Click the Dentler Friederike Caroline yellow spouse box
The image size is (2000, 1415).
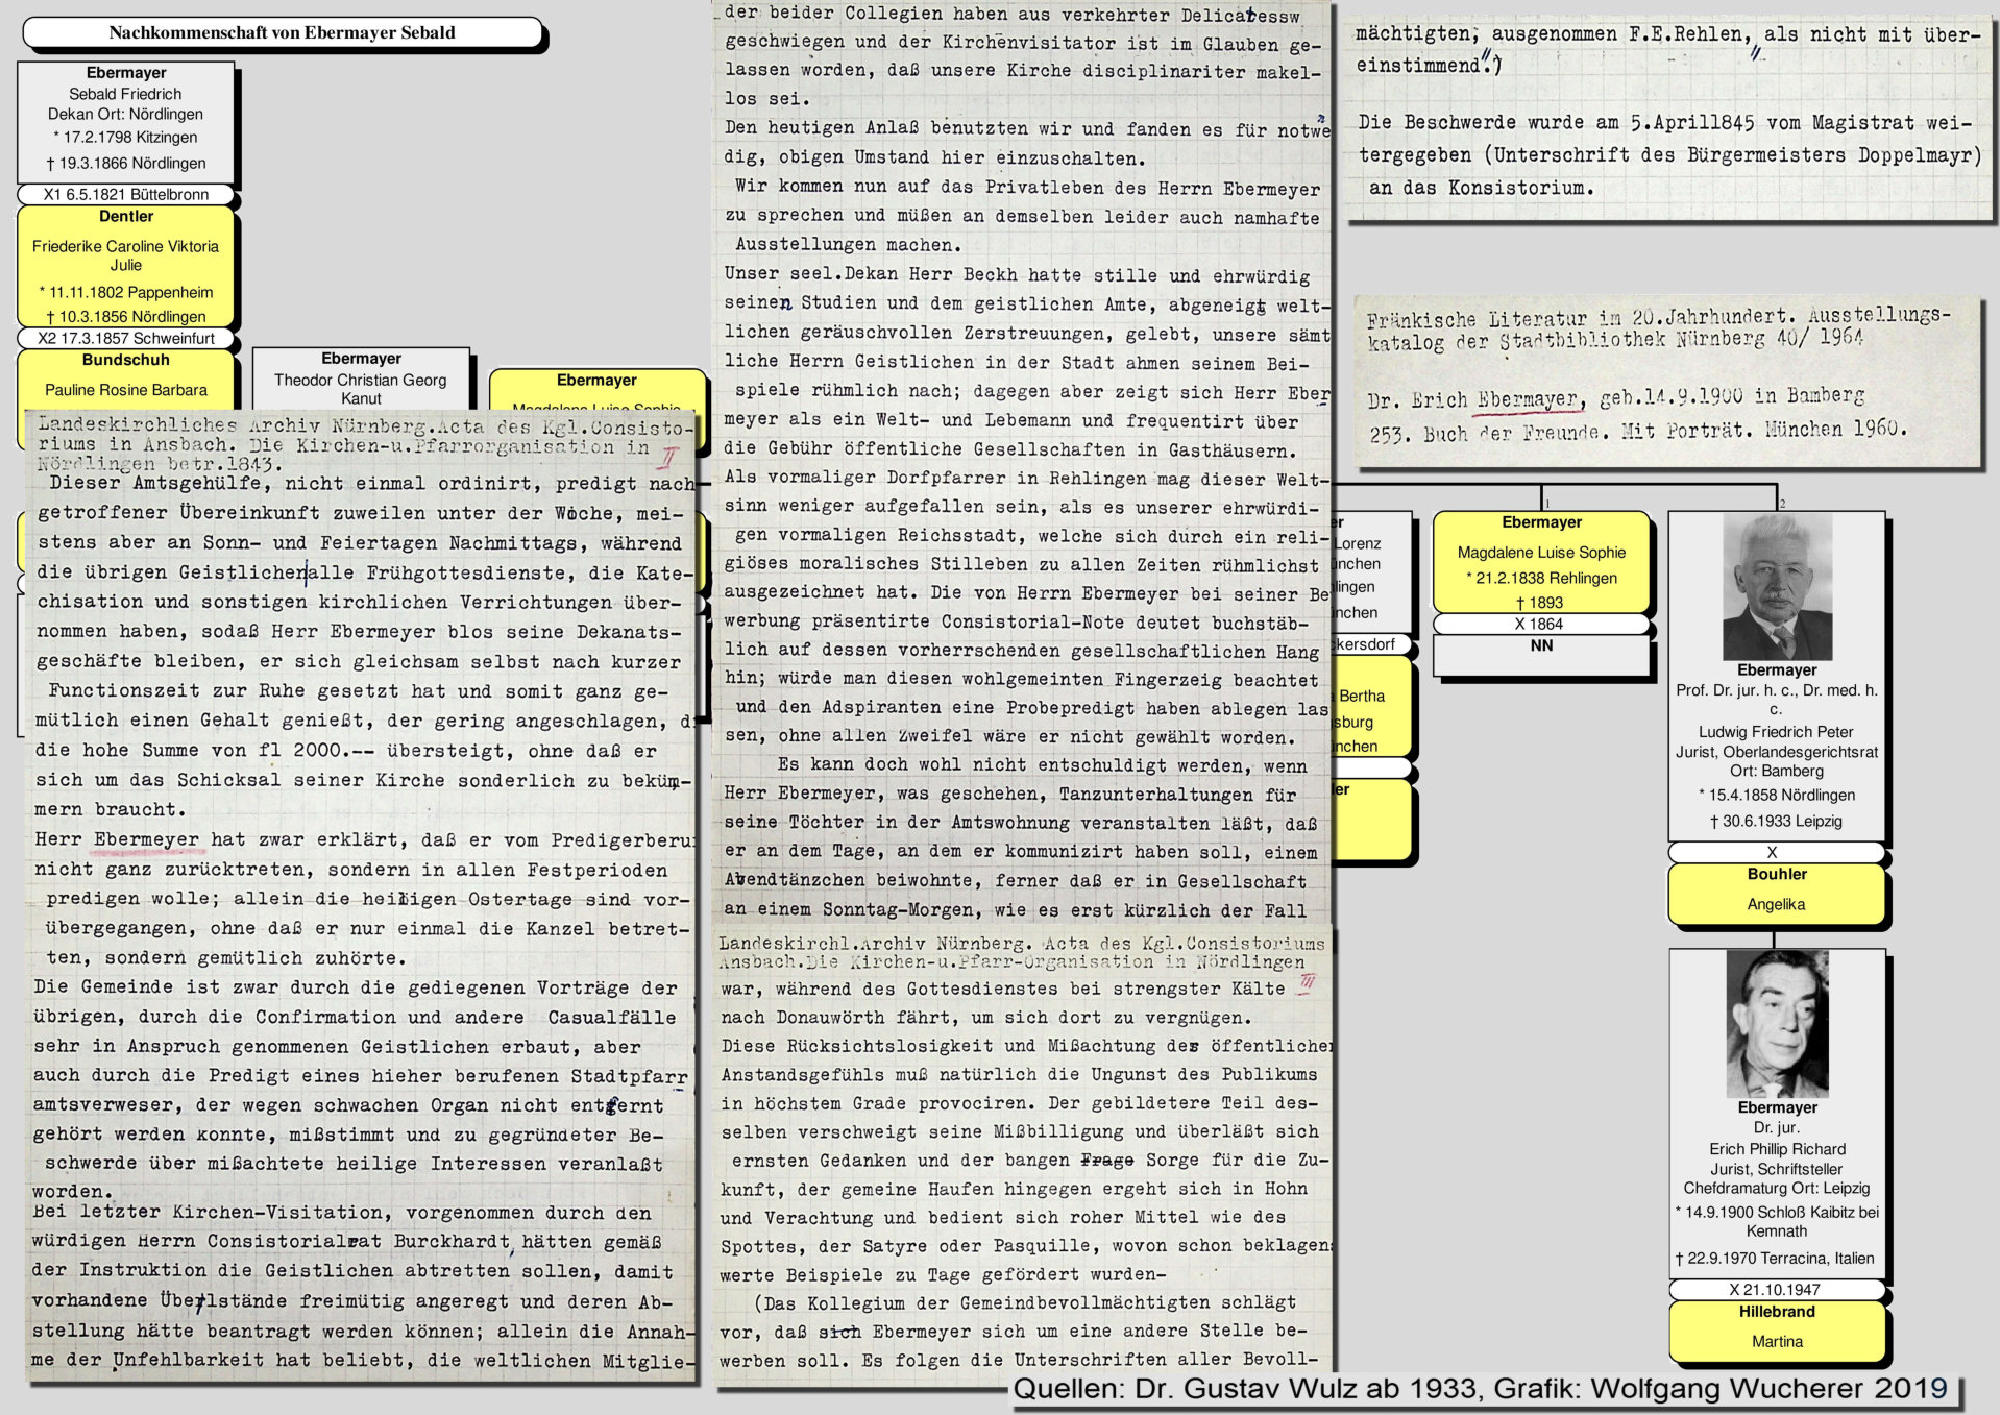[126, 264]
